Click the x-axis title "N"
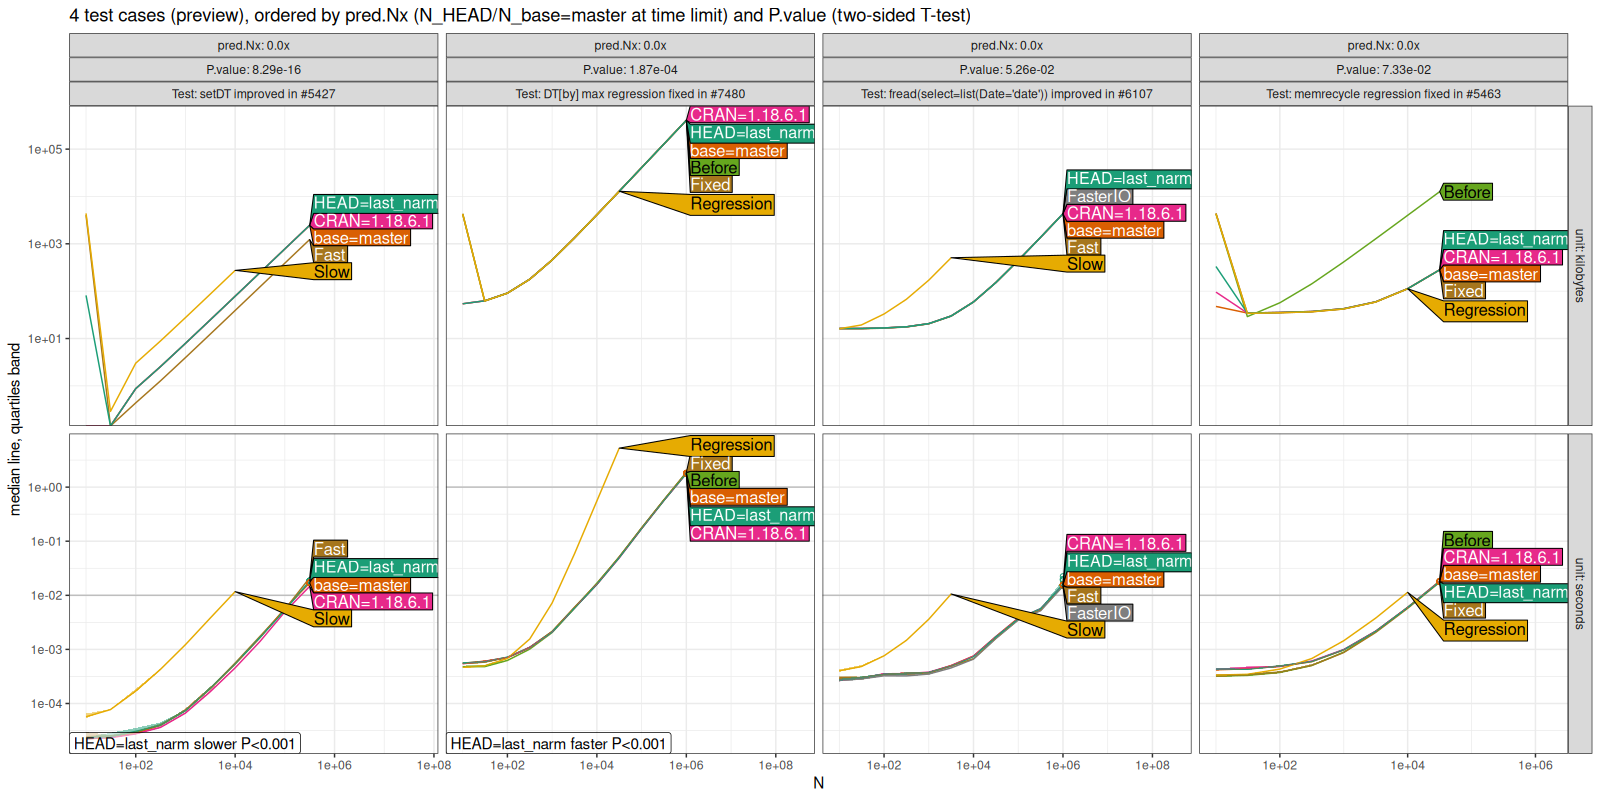The image size is (1600, 800). coord(818,783)
